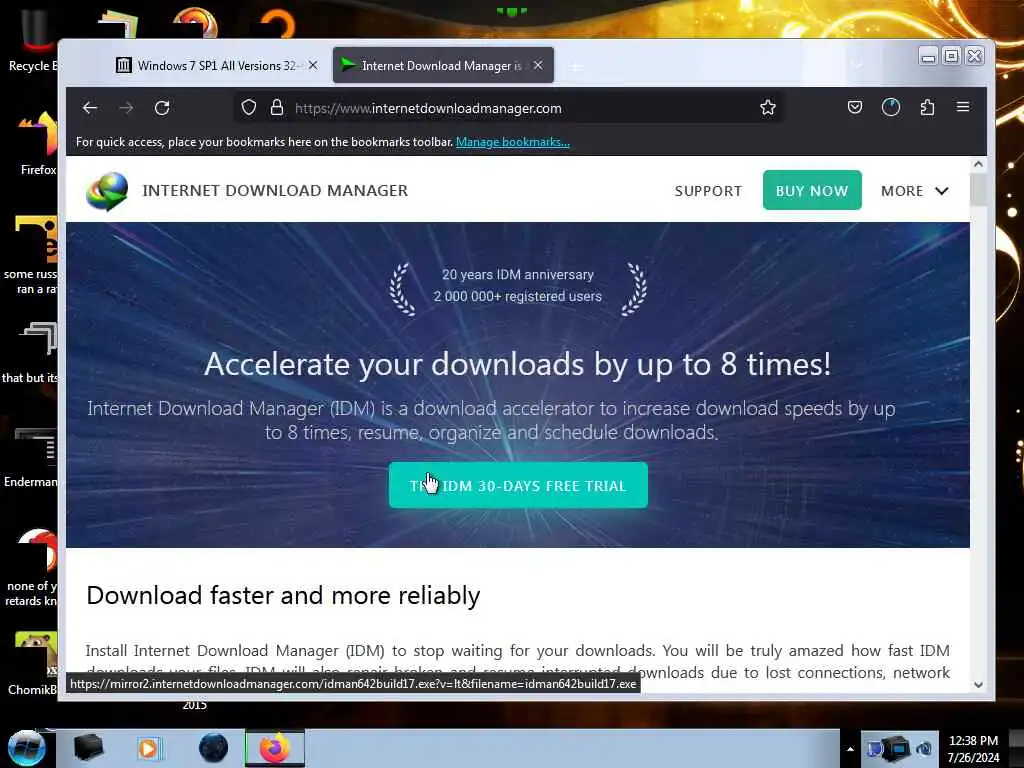The image size is (1024, 768).
Task: Open the dark globe taskbar icon
Action: coord(213,748)
